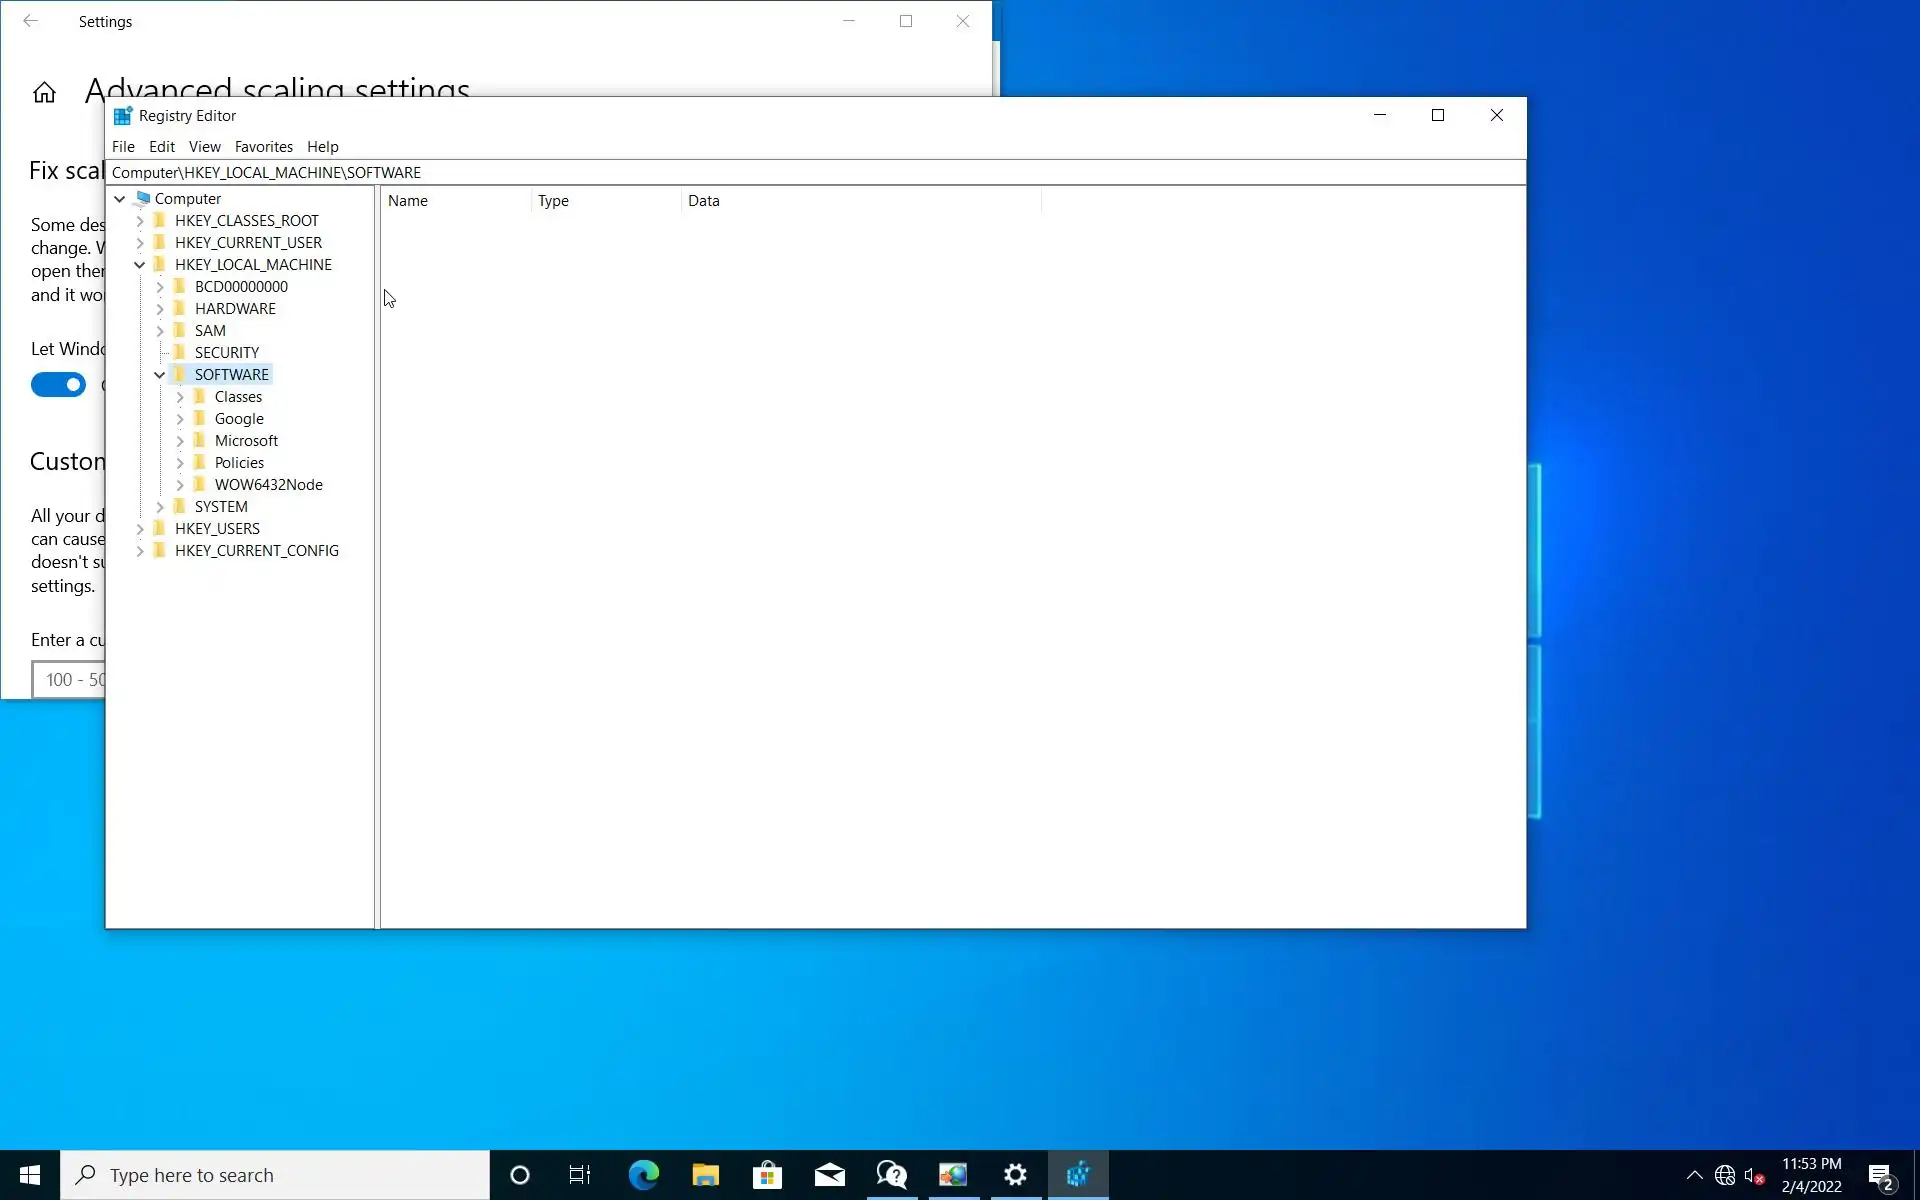Image resolution: width=1920 pixels, height=1200 pixels.
Task: Collapse the HKEY_LOCAL_MACHINE hive
Action: (x=140, y=265)
